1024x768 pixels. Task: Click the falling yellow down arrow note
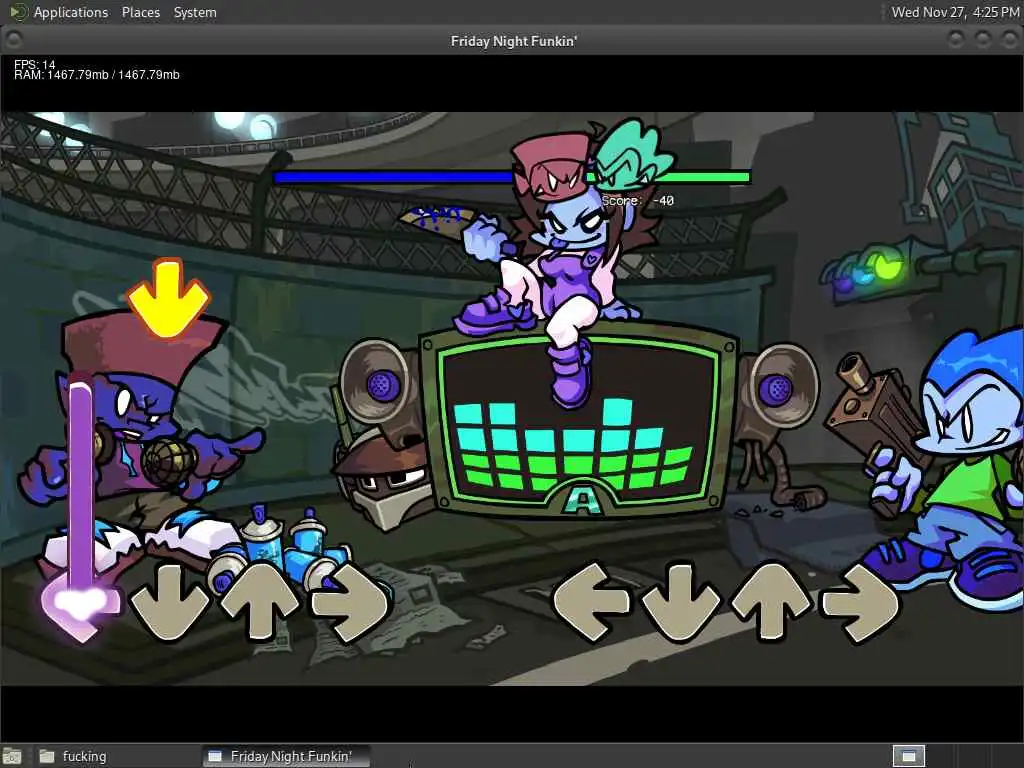168,298
